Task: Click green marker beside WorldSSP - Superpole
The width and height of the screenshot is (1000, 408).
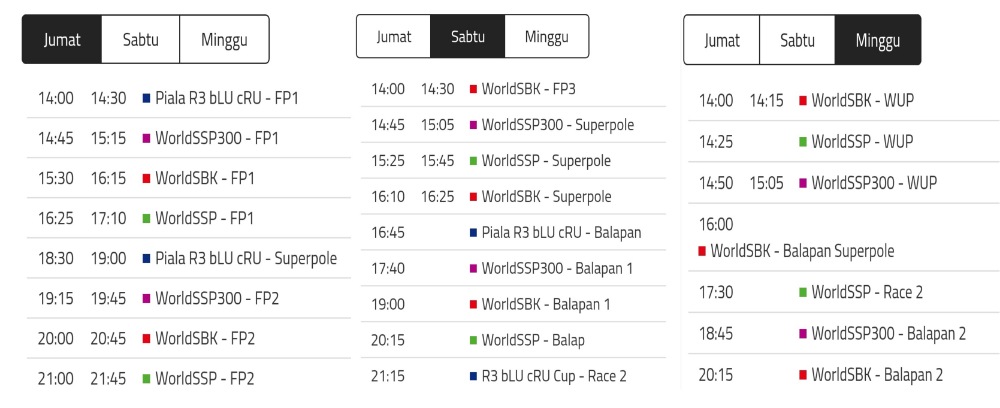Action: tap(473, 161)
